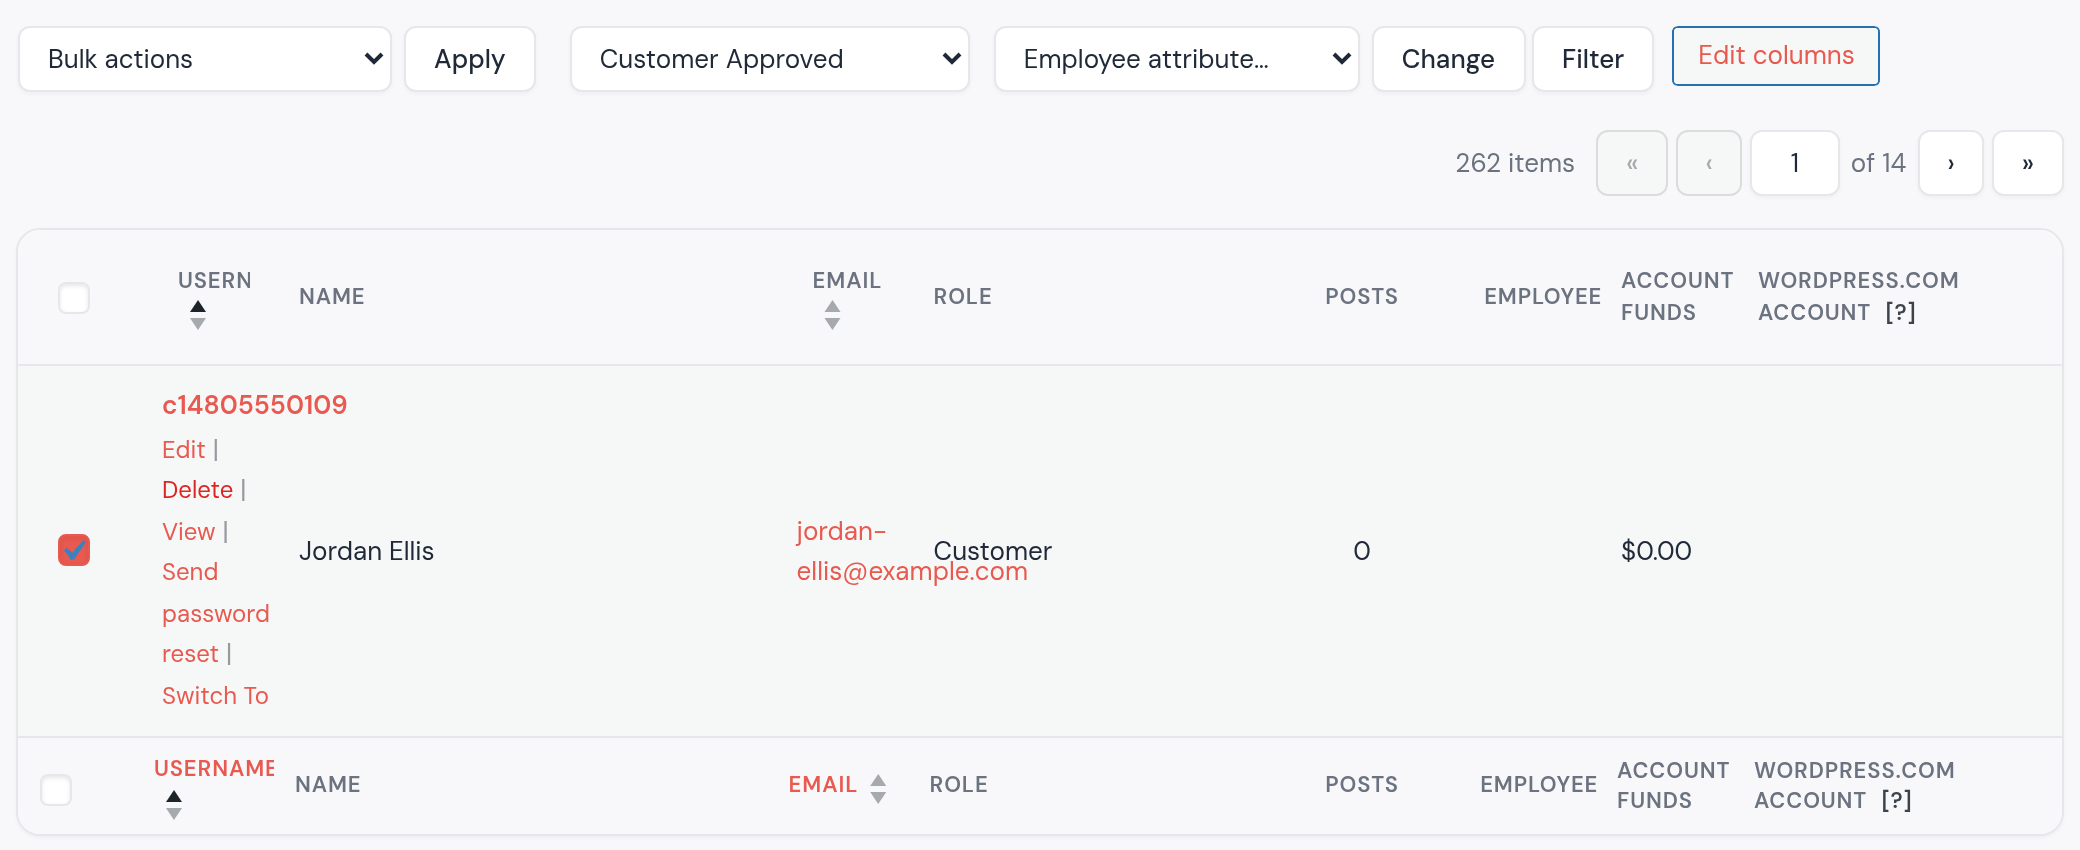Image resolution: width=2080 pixels, height=850 pixels.
Task: Open the Customer Approved dropdown
Action: tap(770, 59)
